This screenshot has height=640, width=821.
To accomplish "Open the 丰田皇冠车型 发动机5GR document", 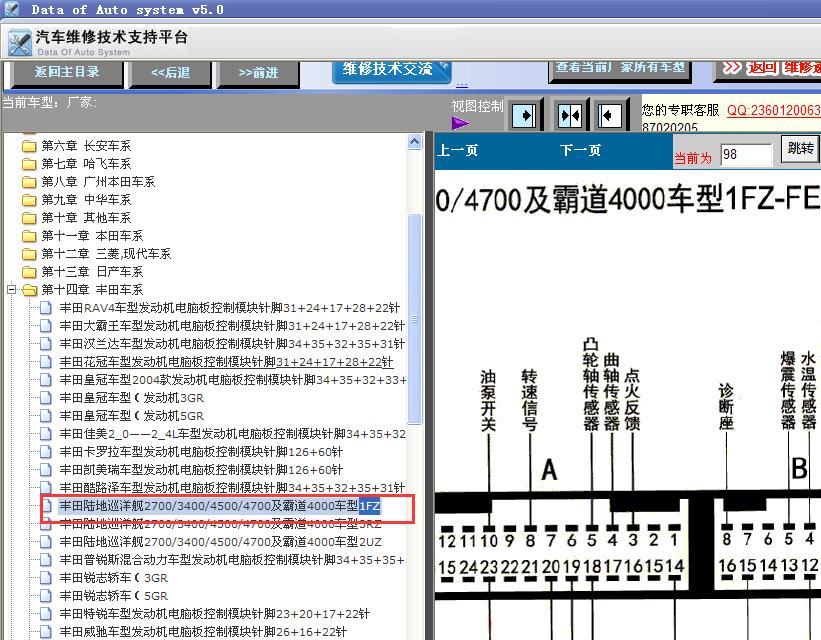I will tap(131, 416).
